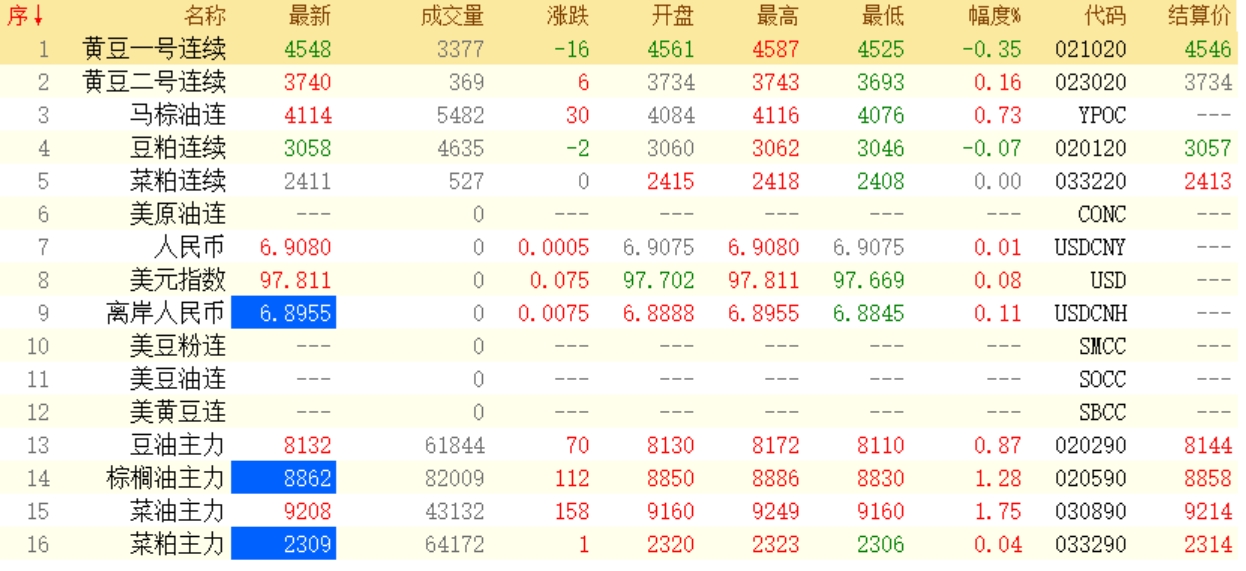Click highlighted 6.8955 price of 离岸人民币
Screen dimensions: 1246x571
coord(283,313)
